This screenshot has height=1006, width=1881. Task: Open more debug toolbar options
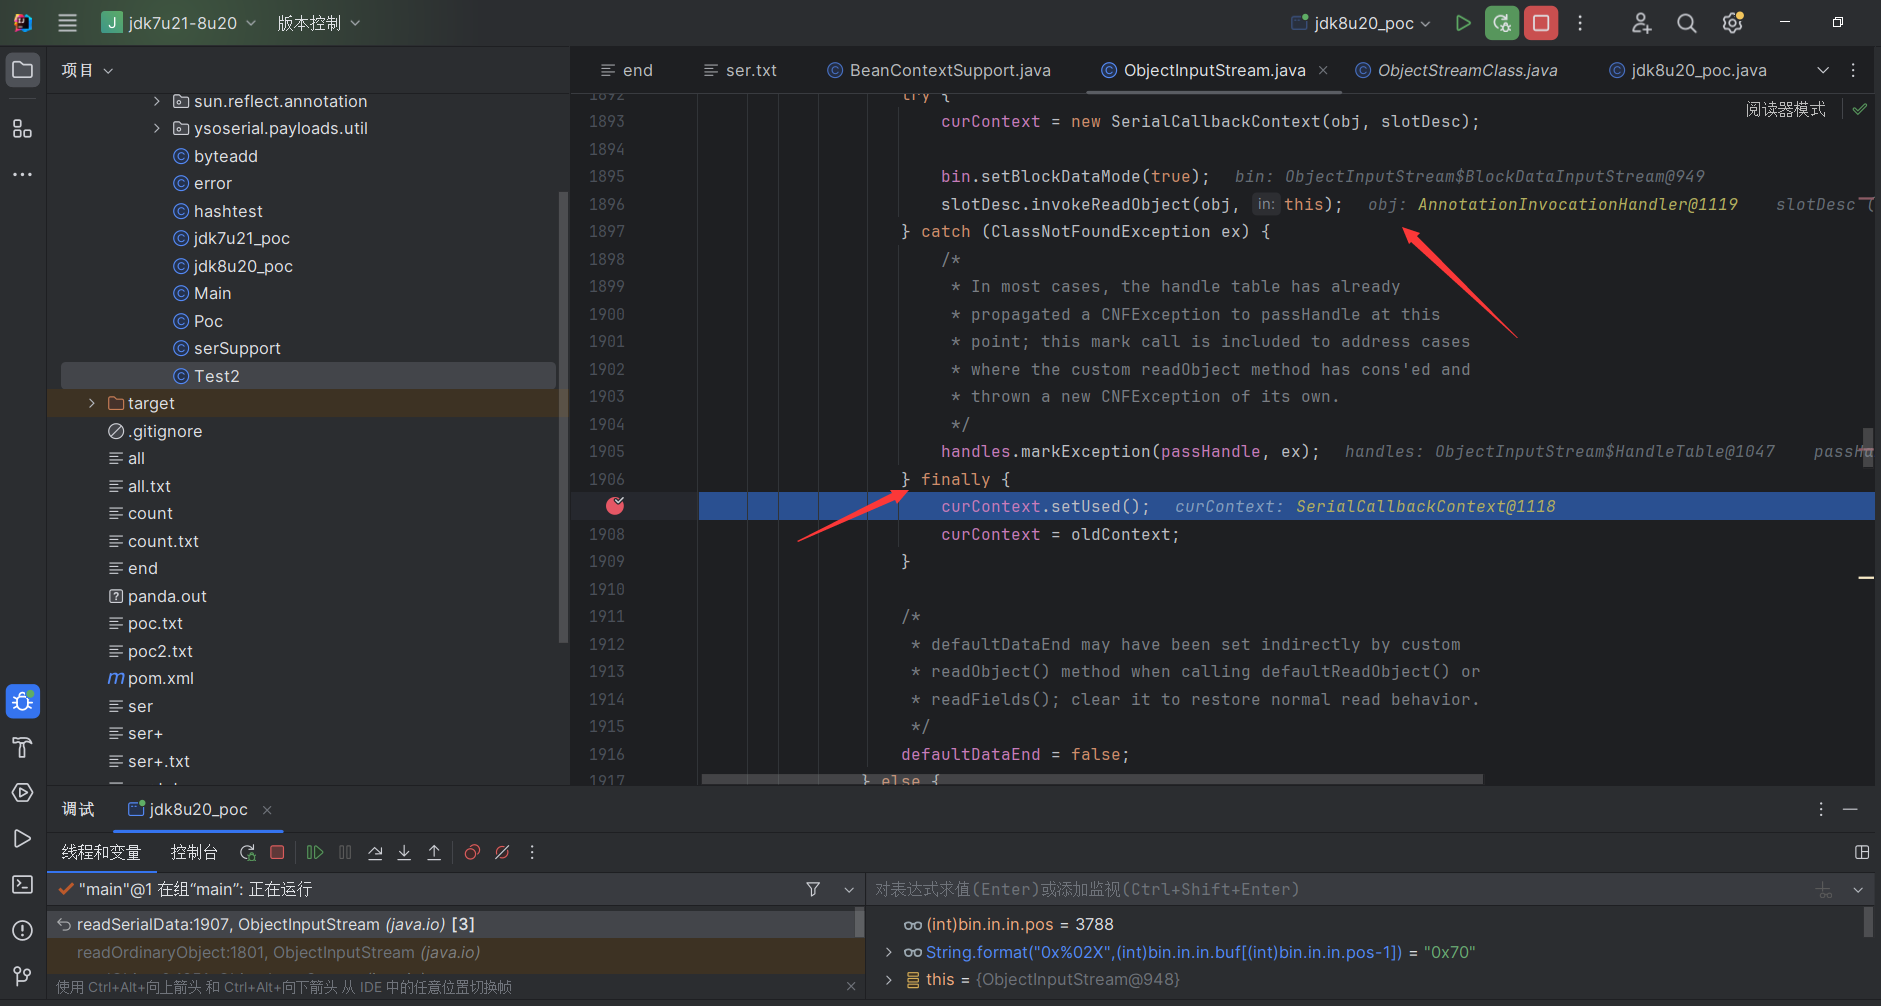(x=532, y=852)
